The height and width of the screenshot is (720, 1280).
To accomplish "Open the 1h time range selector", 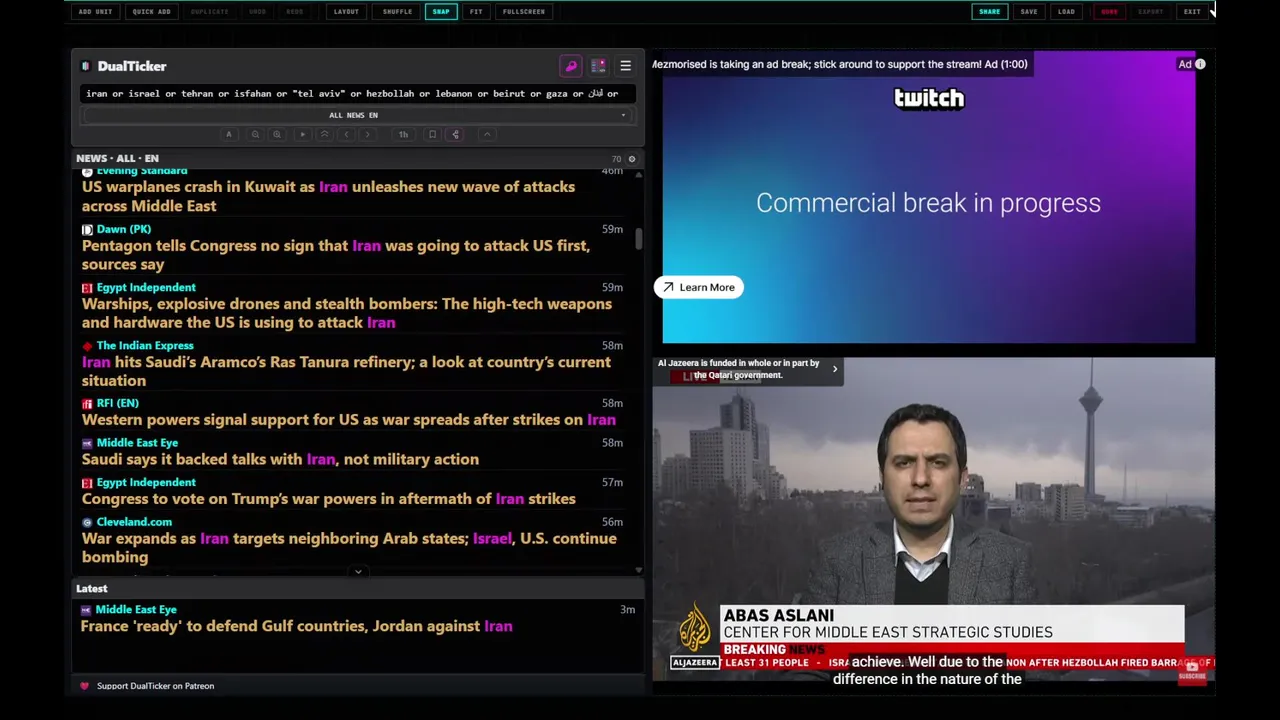I will click(403, 134).
